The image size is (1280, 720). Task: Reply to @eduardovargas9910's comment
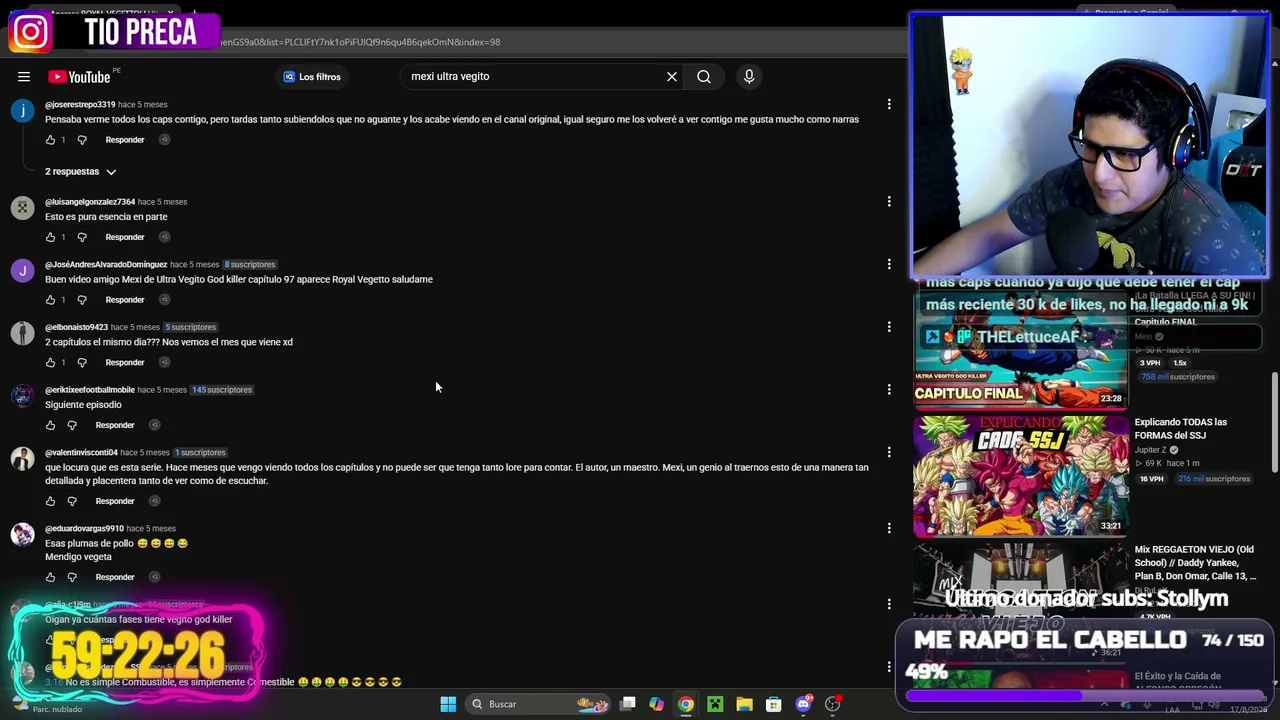tap(115, 577)
